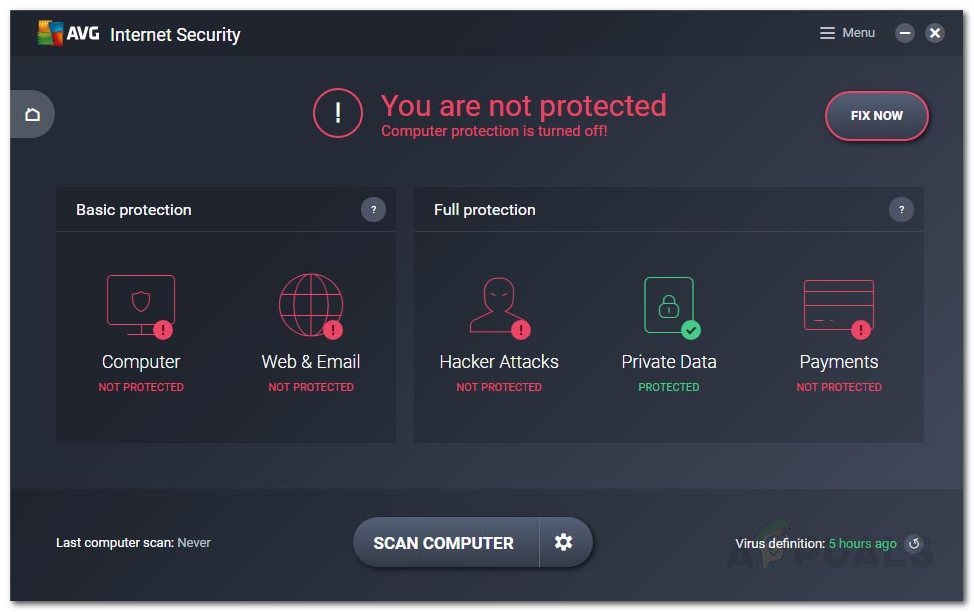Minimize the AVG Internet Security window
This screenshot has height=612, width=974.
[905, 33]
